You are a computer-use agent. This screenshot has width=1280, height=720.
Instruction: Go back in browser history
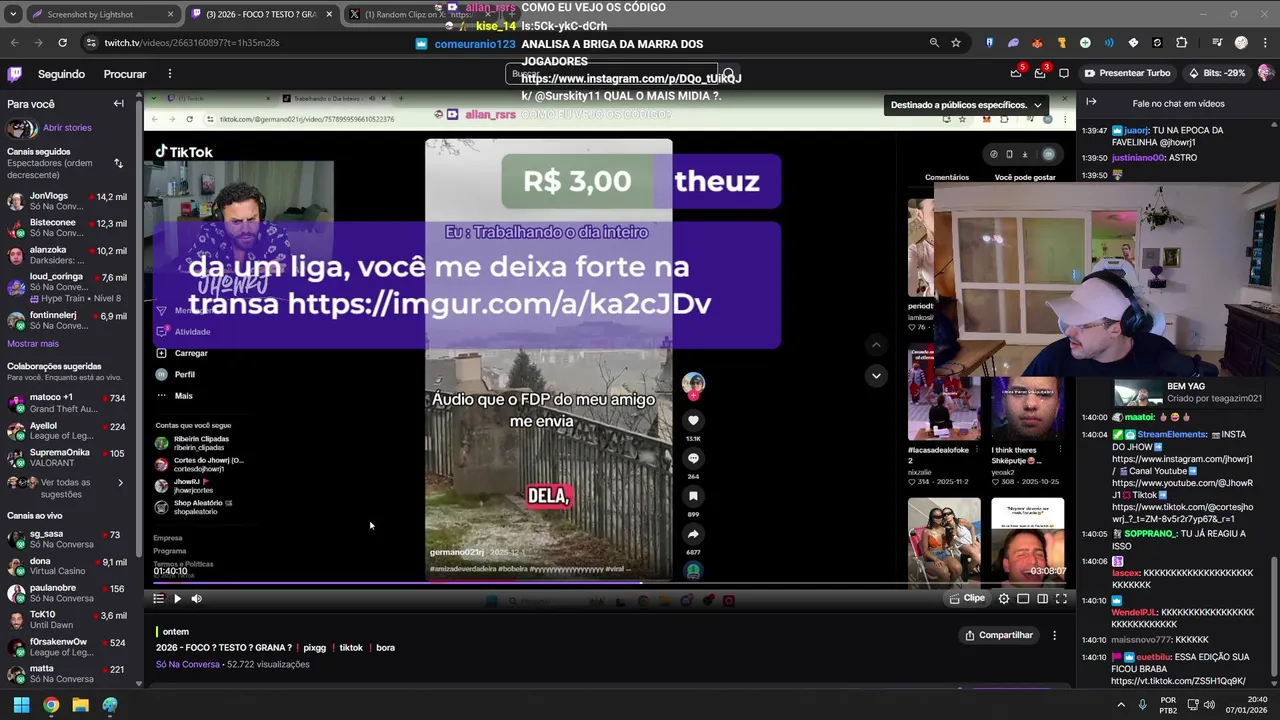15,43
